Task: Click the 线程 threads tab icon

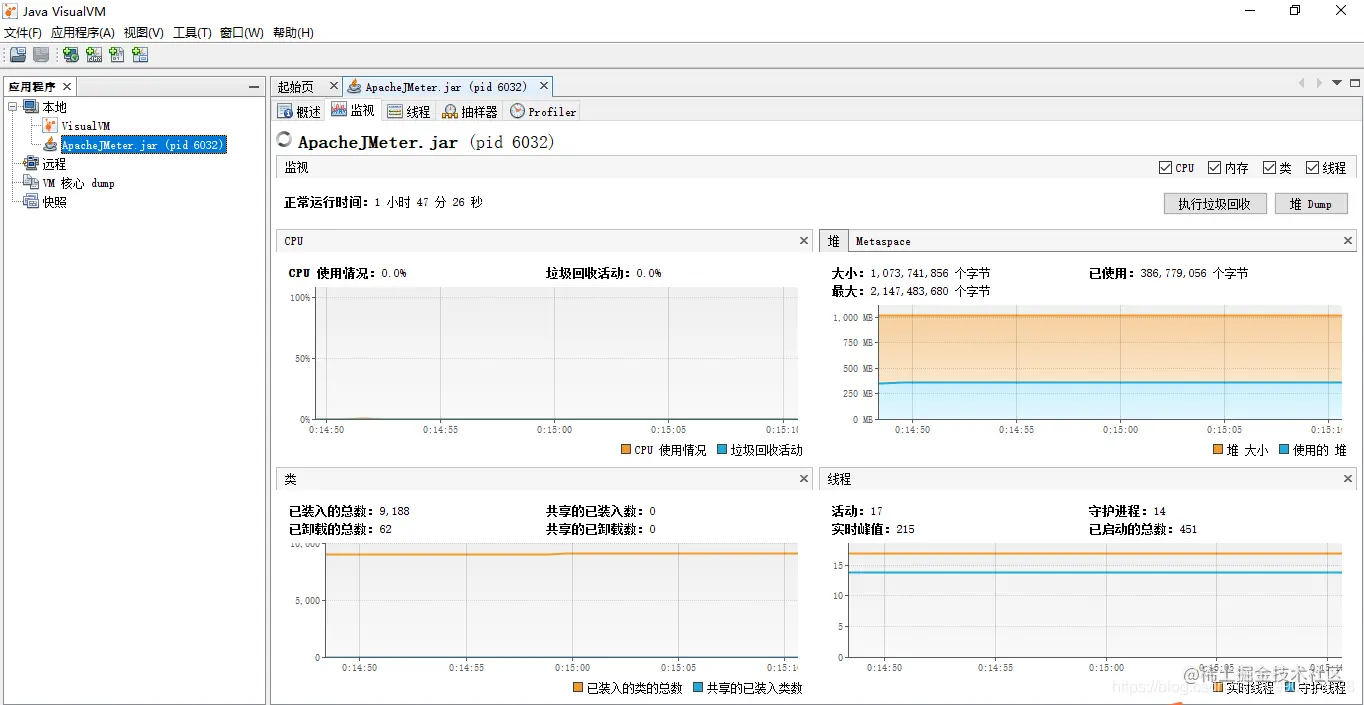Action: click(x=395, y=112)
